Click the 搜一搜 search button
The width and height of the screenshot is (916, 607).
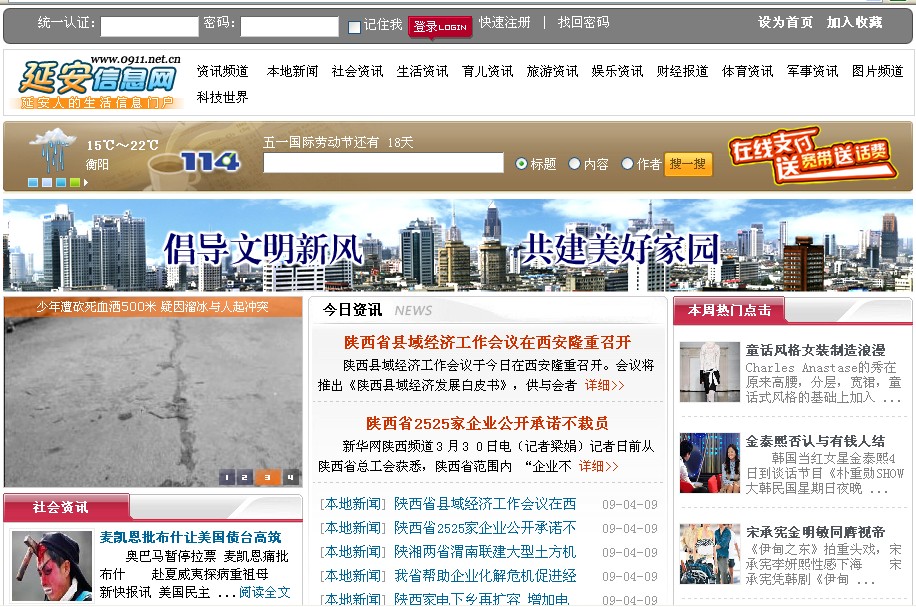coord(688,164)
